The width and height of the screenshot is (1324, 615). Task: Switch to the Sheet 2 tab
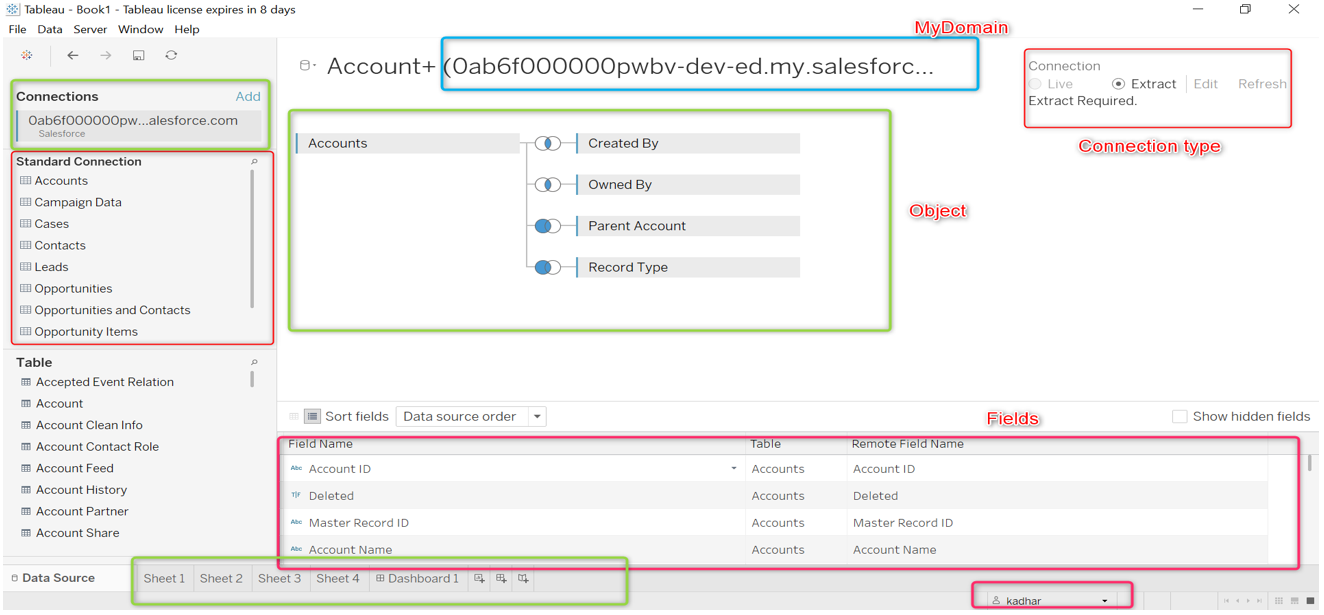[x=221, y=578]
